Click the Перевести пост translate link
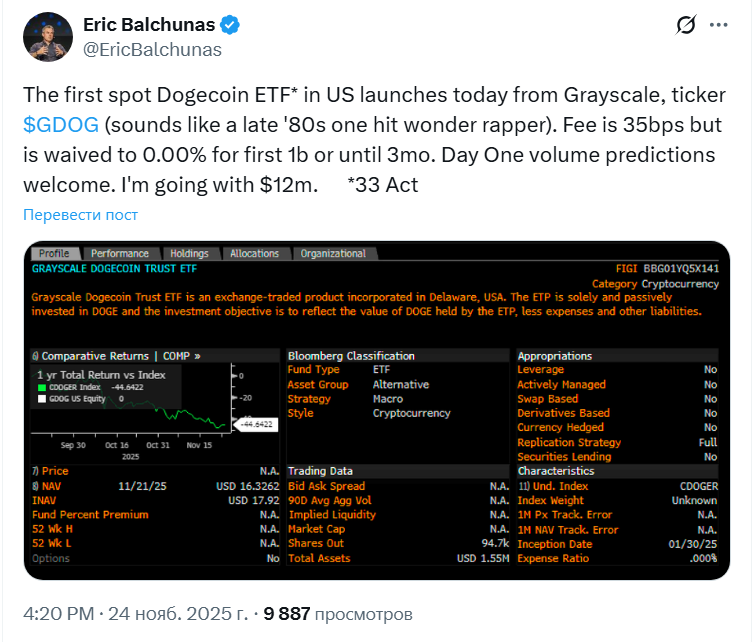The width and height of the screenshot is (753, 642). pos(81,215)
